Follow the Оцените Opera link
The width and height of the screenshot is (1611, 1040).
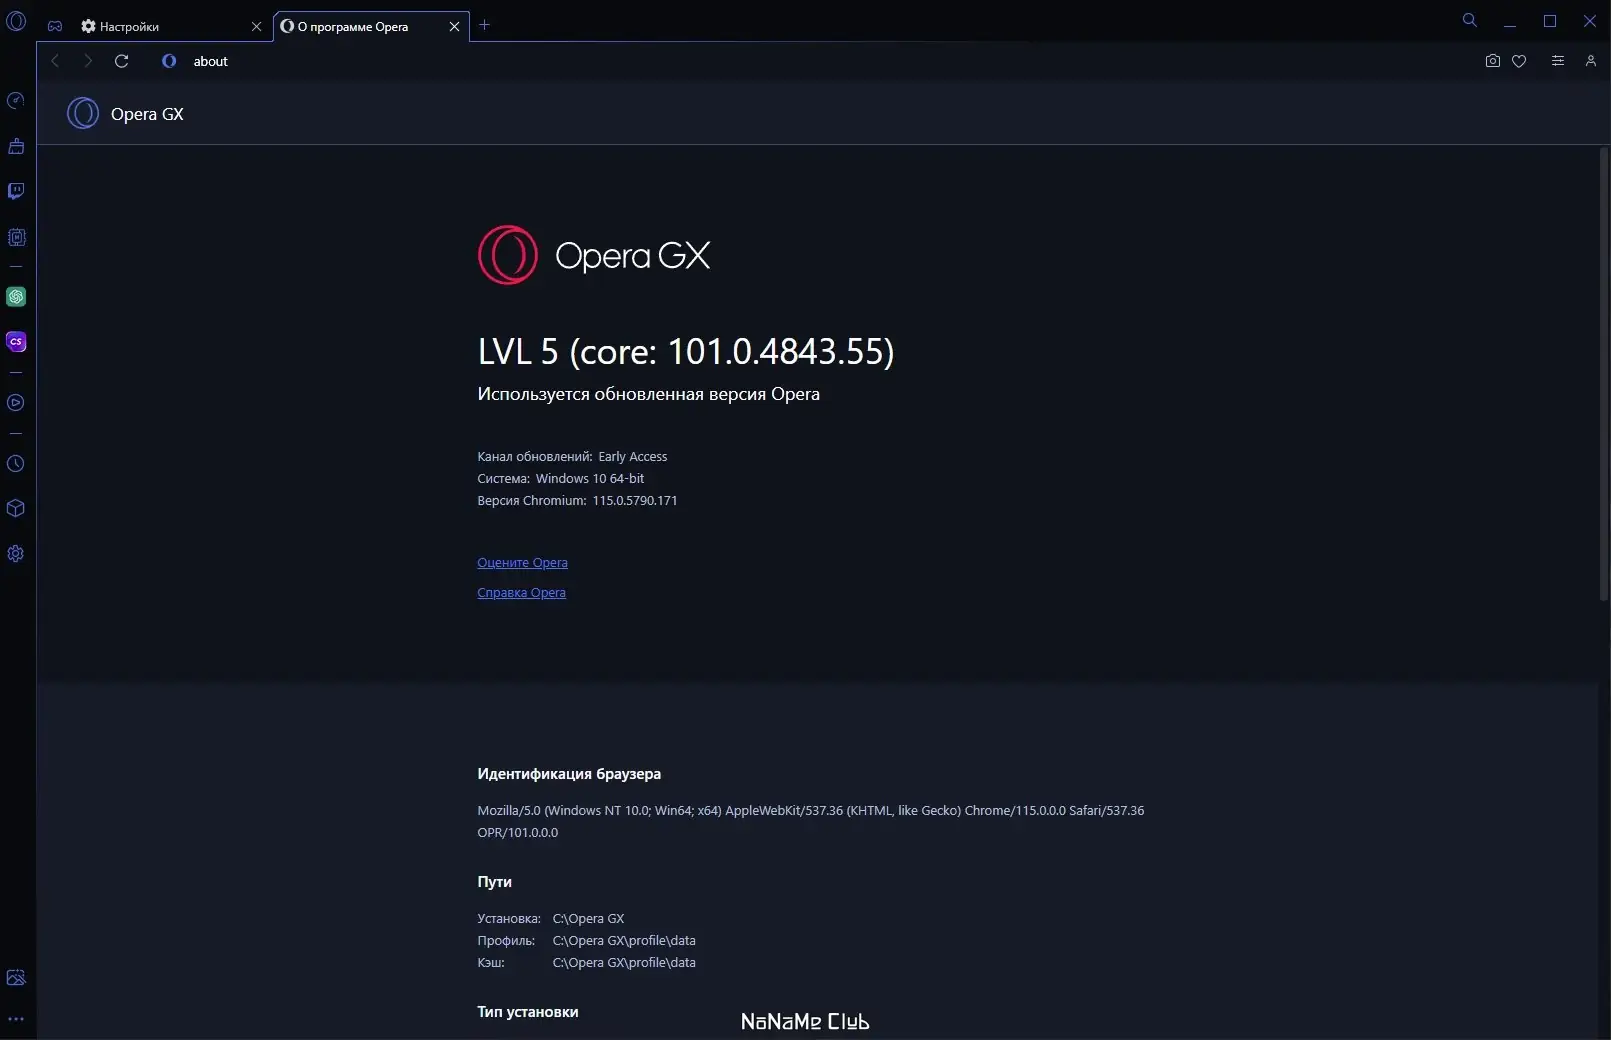pos(522,563)
